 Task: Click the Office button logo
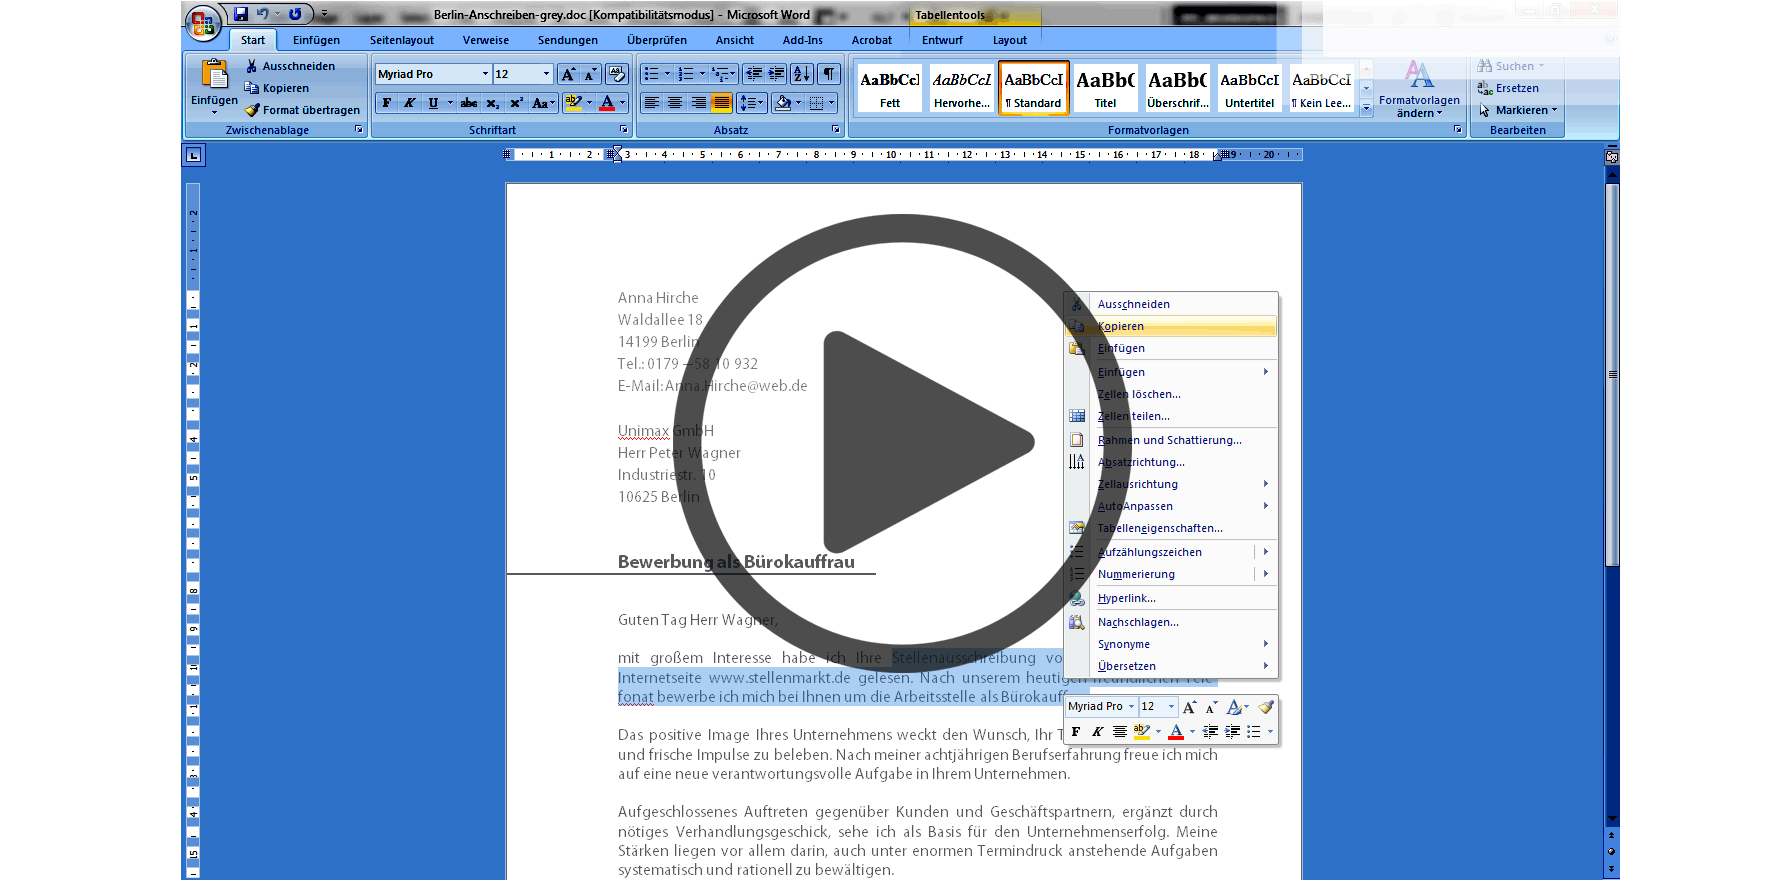(203, 22)
